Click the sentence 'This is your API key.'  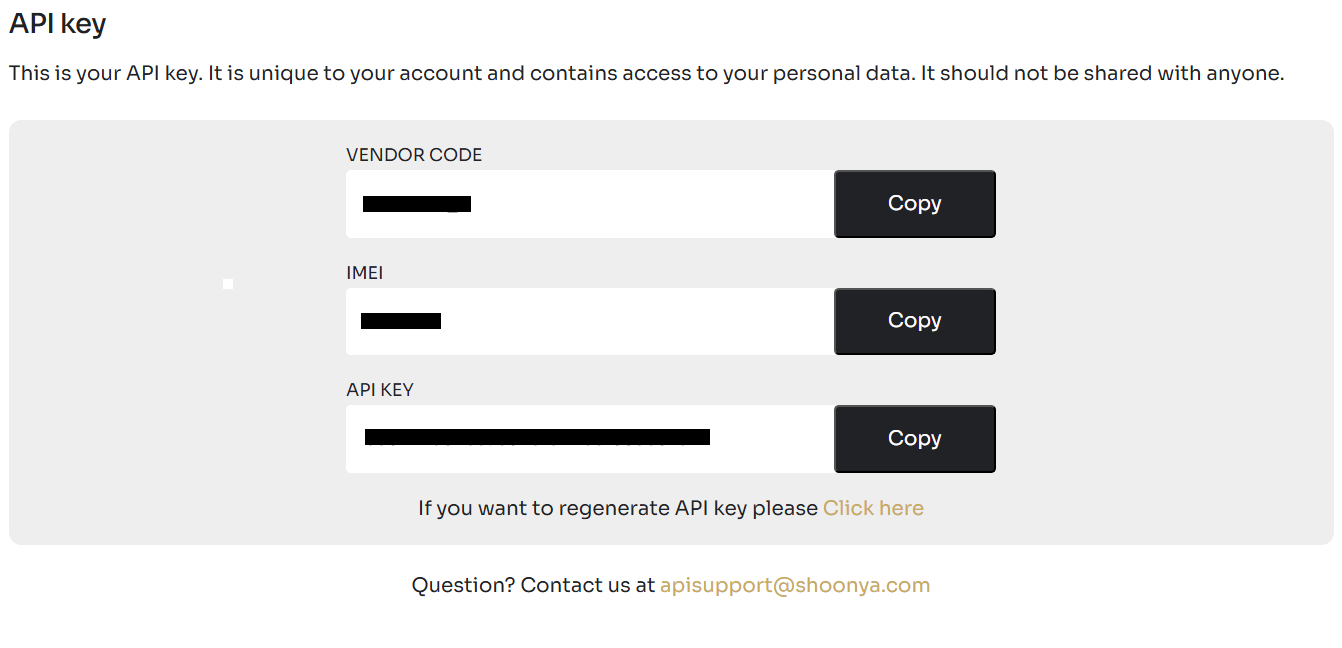click(105, 74)
